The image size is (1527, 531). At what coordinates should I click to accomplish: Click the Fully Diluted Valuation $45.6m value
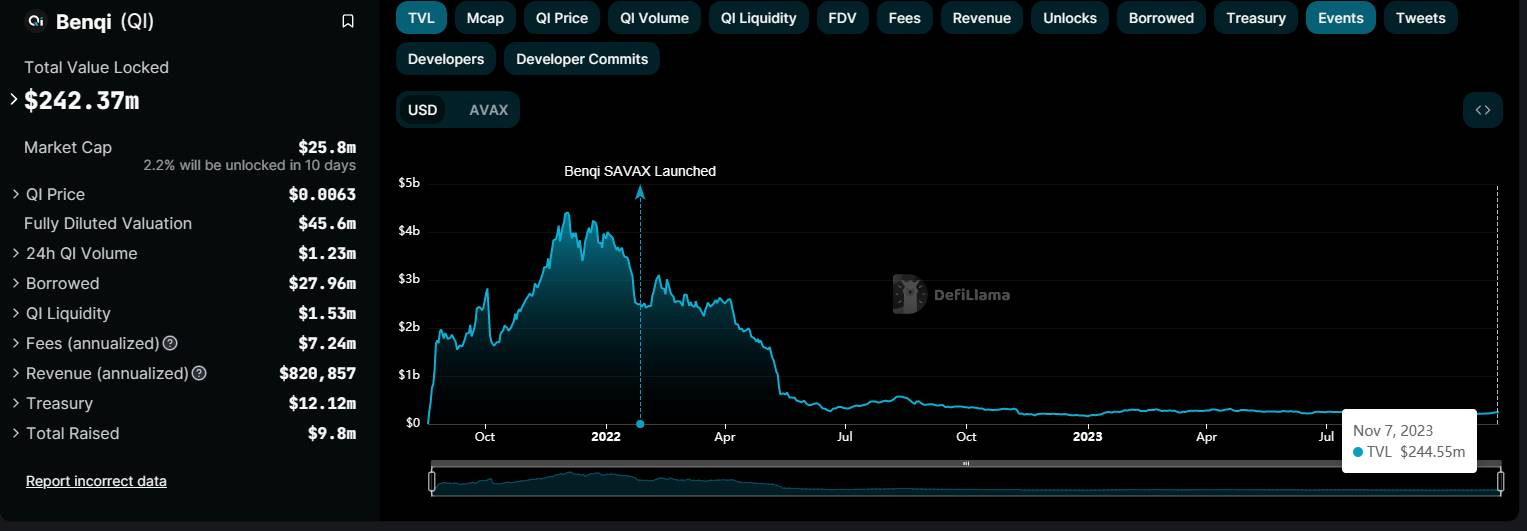(x=327, y=223)
